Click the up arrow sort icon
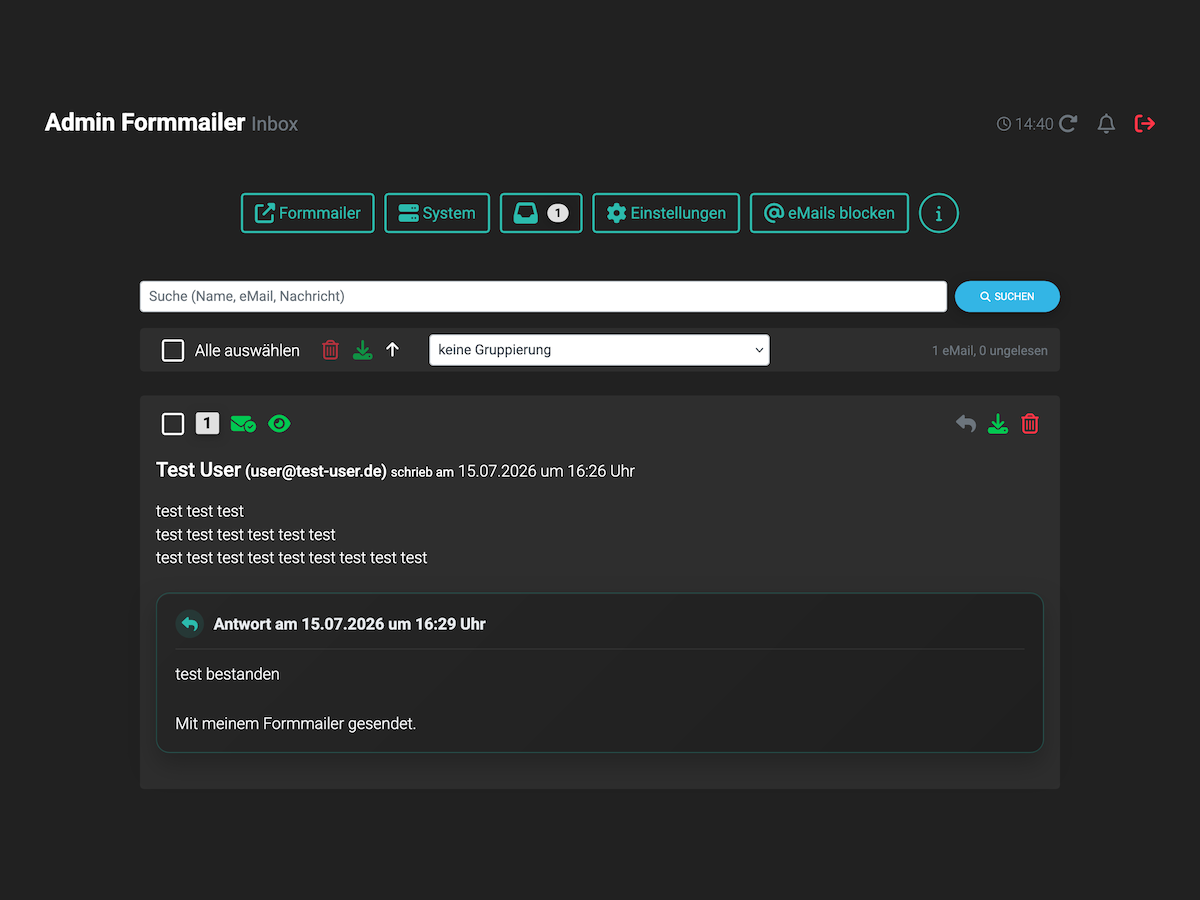The height and width of the screenshot is (900, 1200). tap(393, 350)
